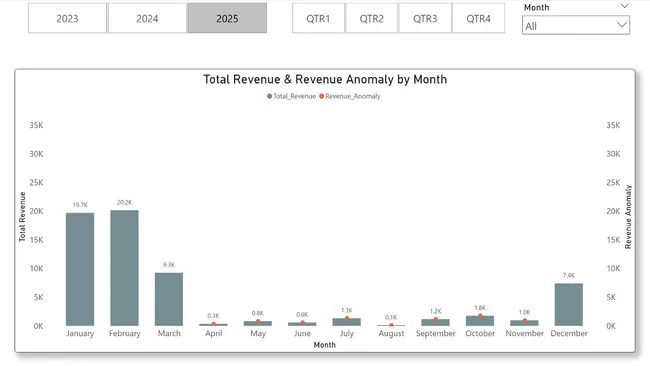
Task: Select the July revenue bar
Action: click(347, 322)
